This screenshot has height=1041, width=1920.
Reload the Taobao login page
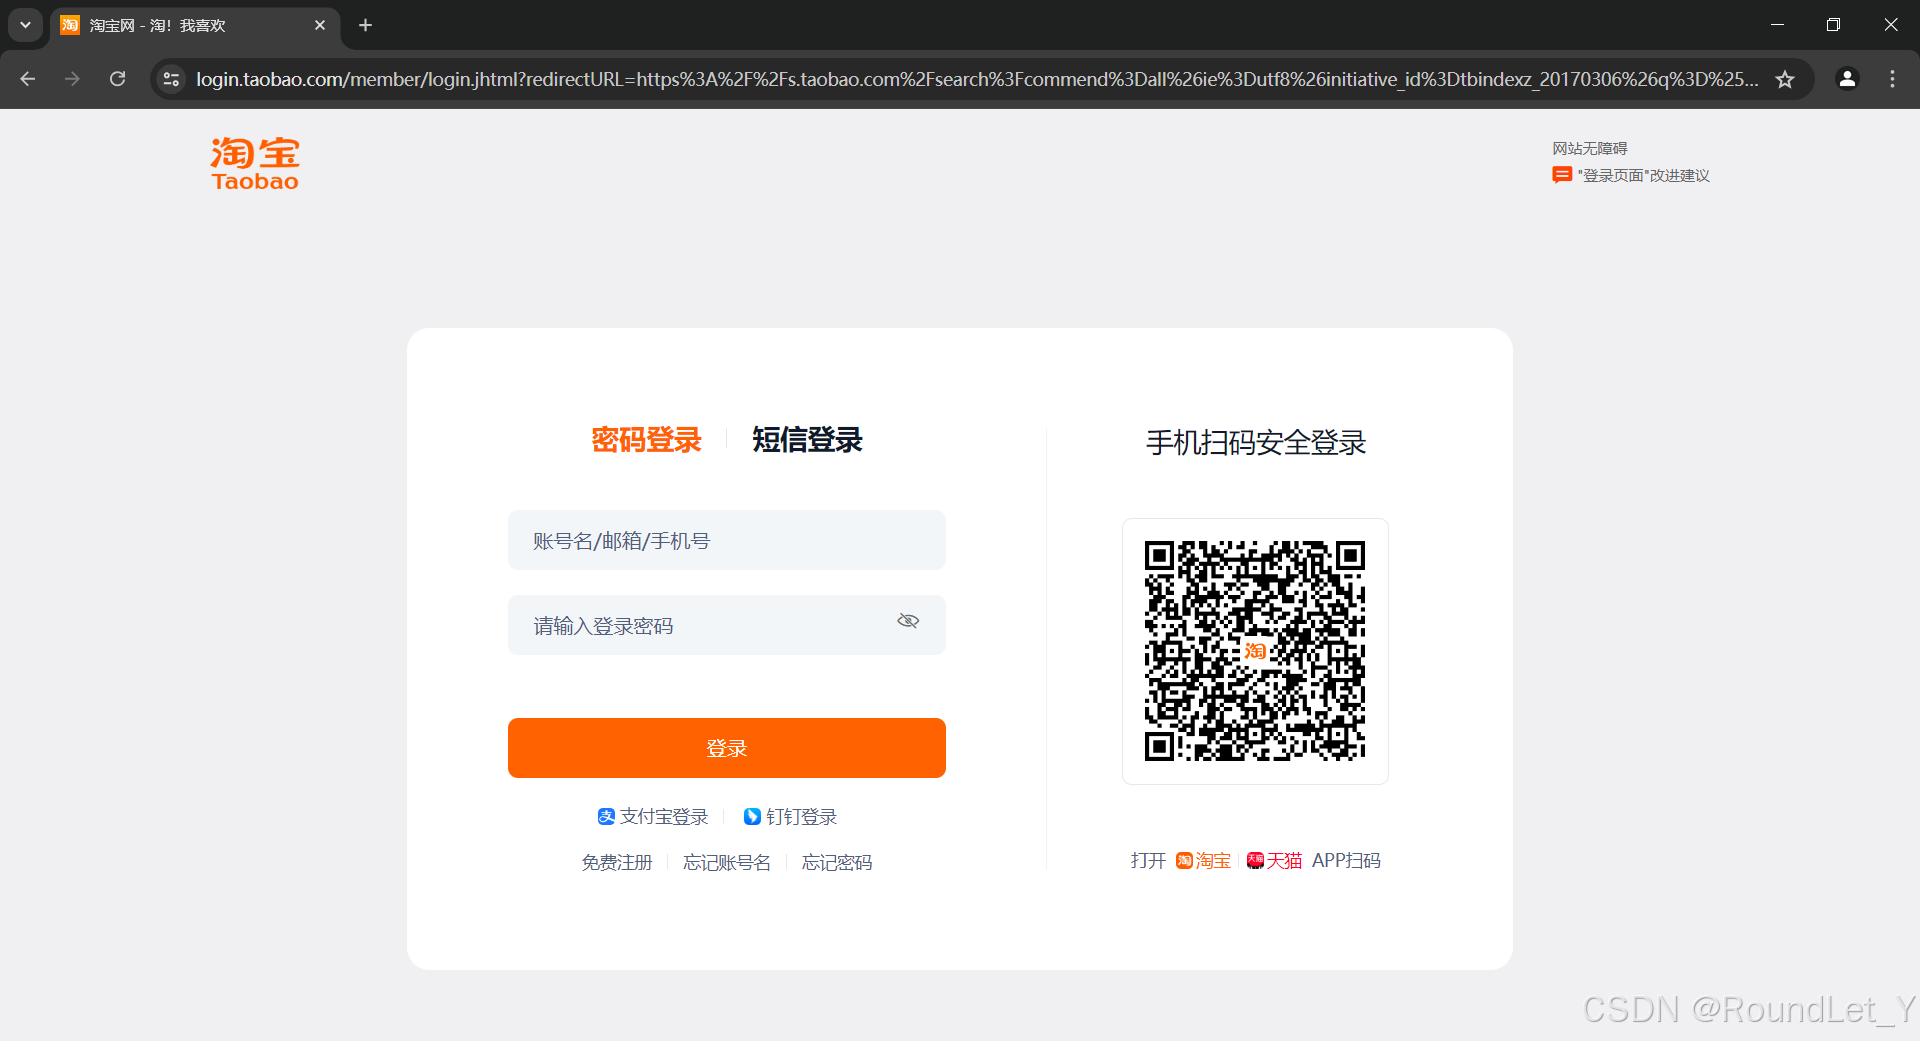[x=117, y=79]
